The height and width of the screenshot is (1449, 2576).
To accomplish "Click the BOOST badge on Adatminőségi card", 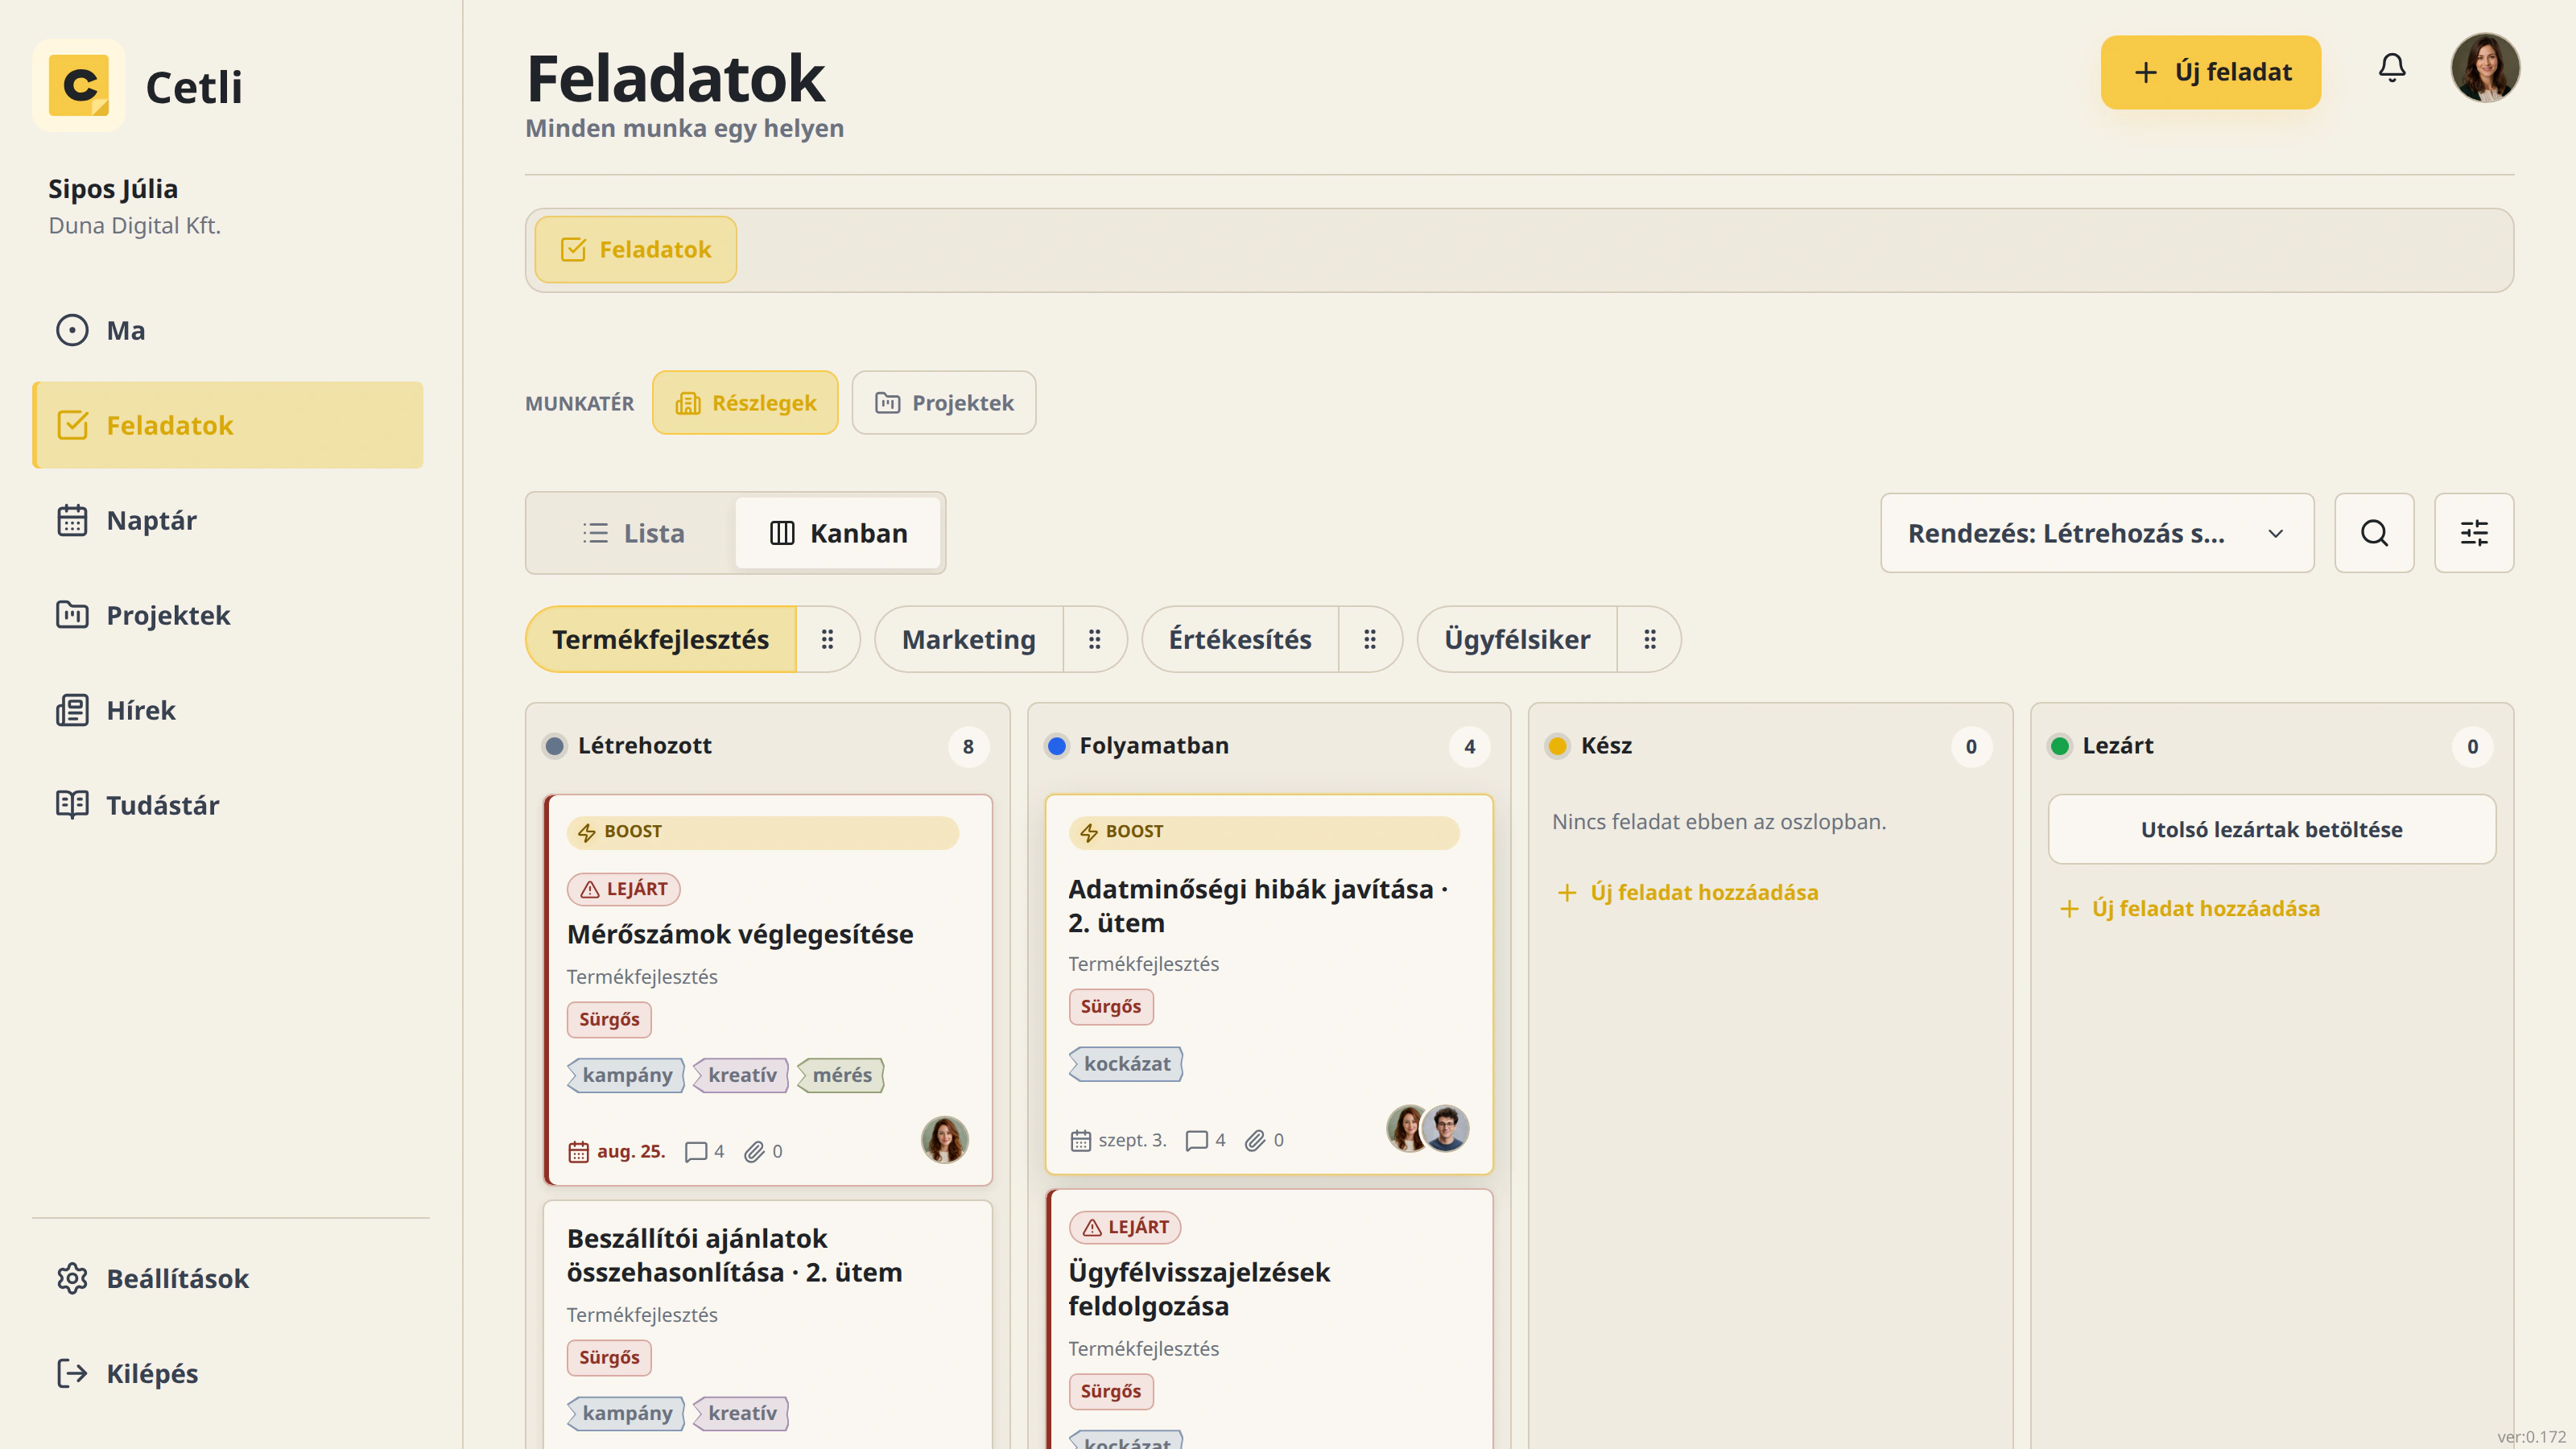I will pos(1264,832).
